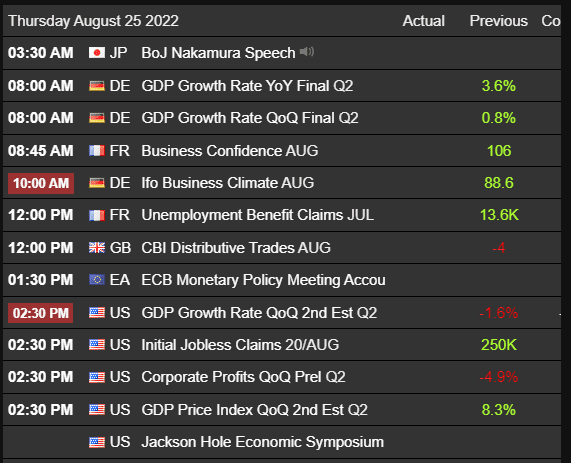571x463 pixels.
Task: Click the Japan flag icon
Action: coord(97,53)
